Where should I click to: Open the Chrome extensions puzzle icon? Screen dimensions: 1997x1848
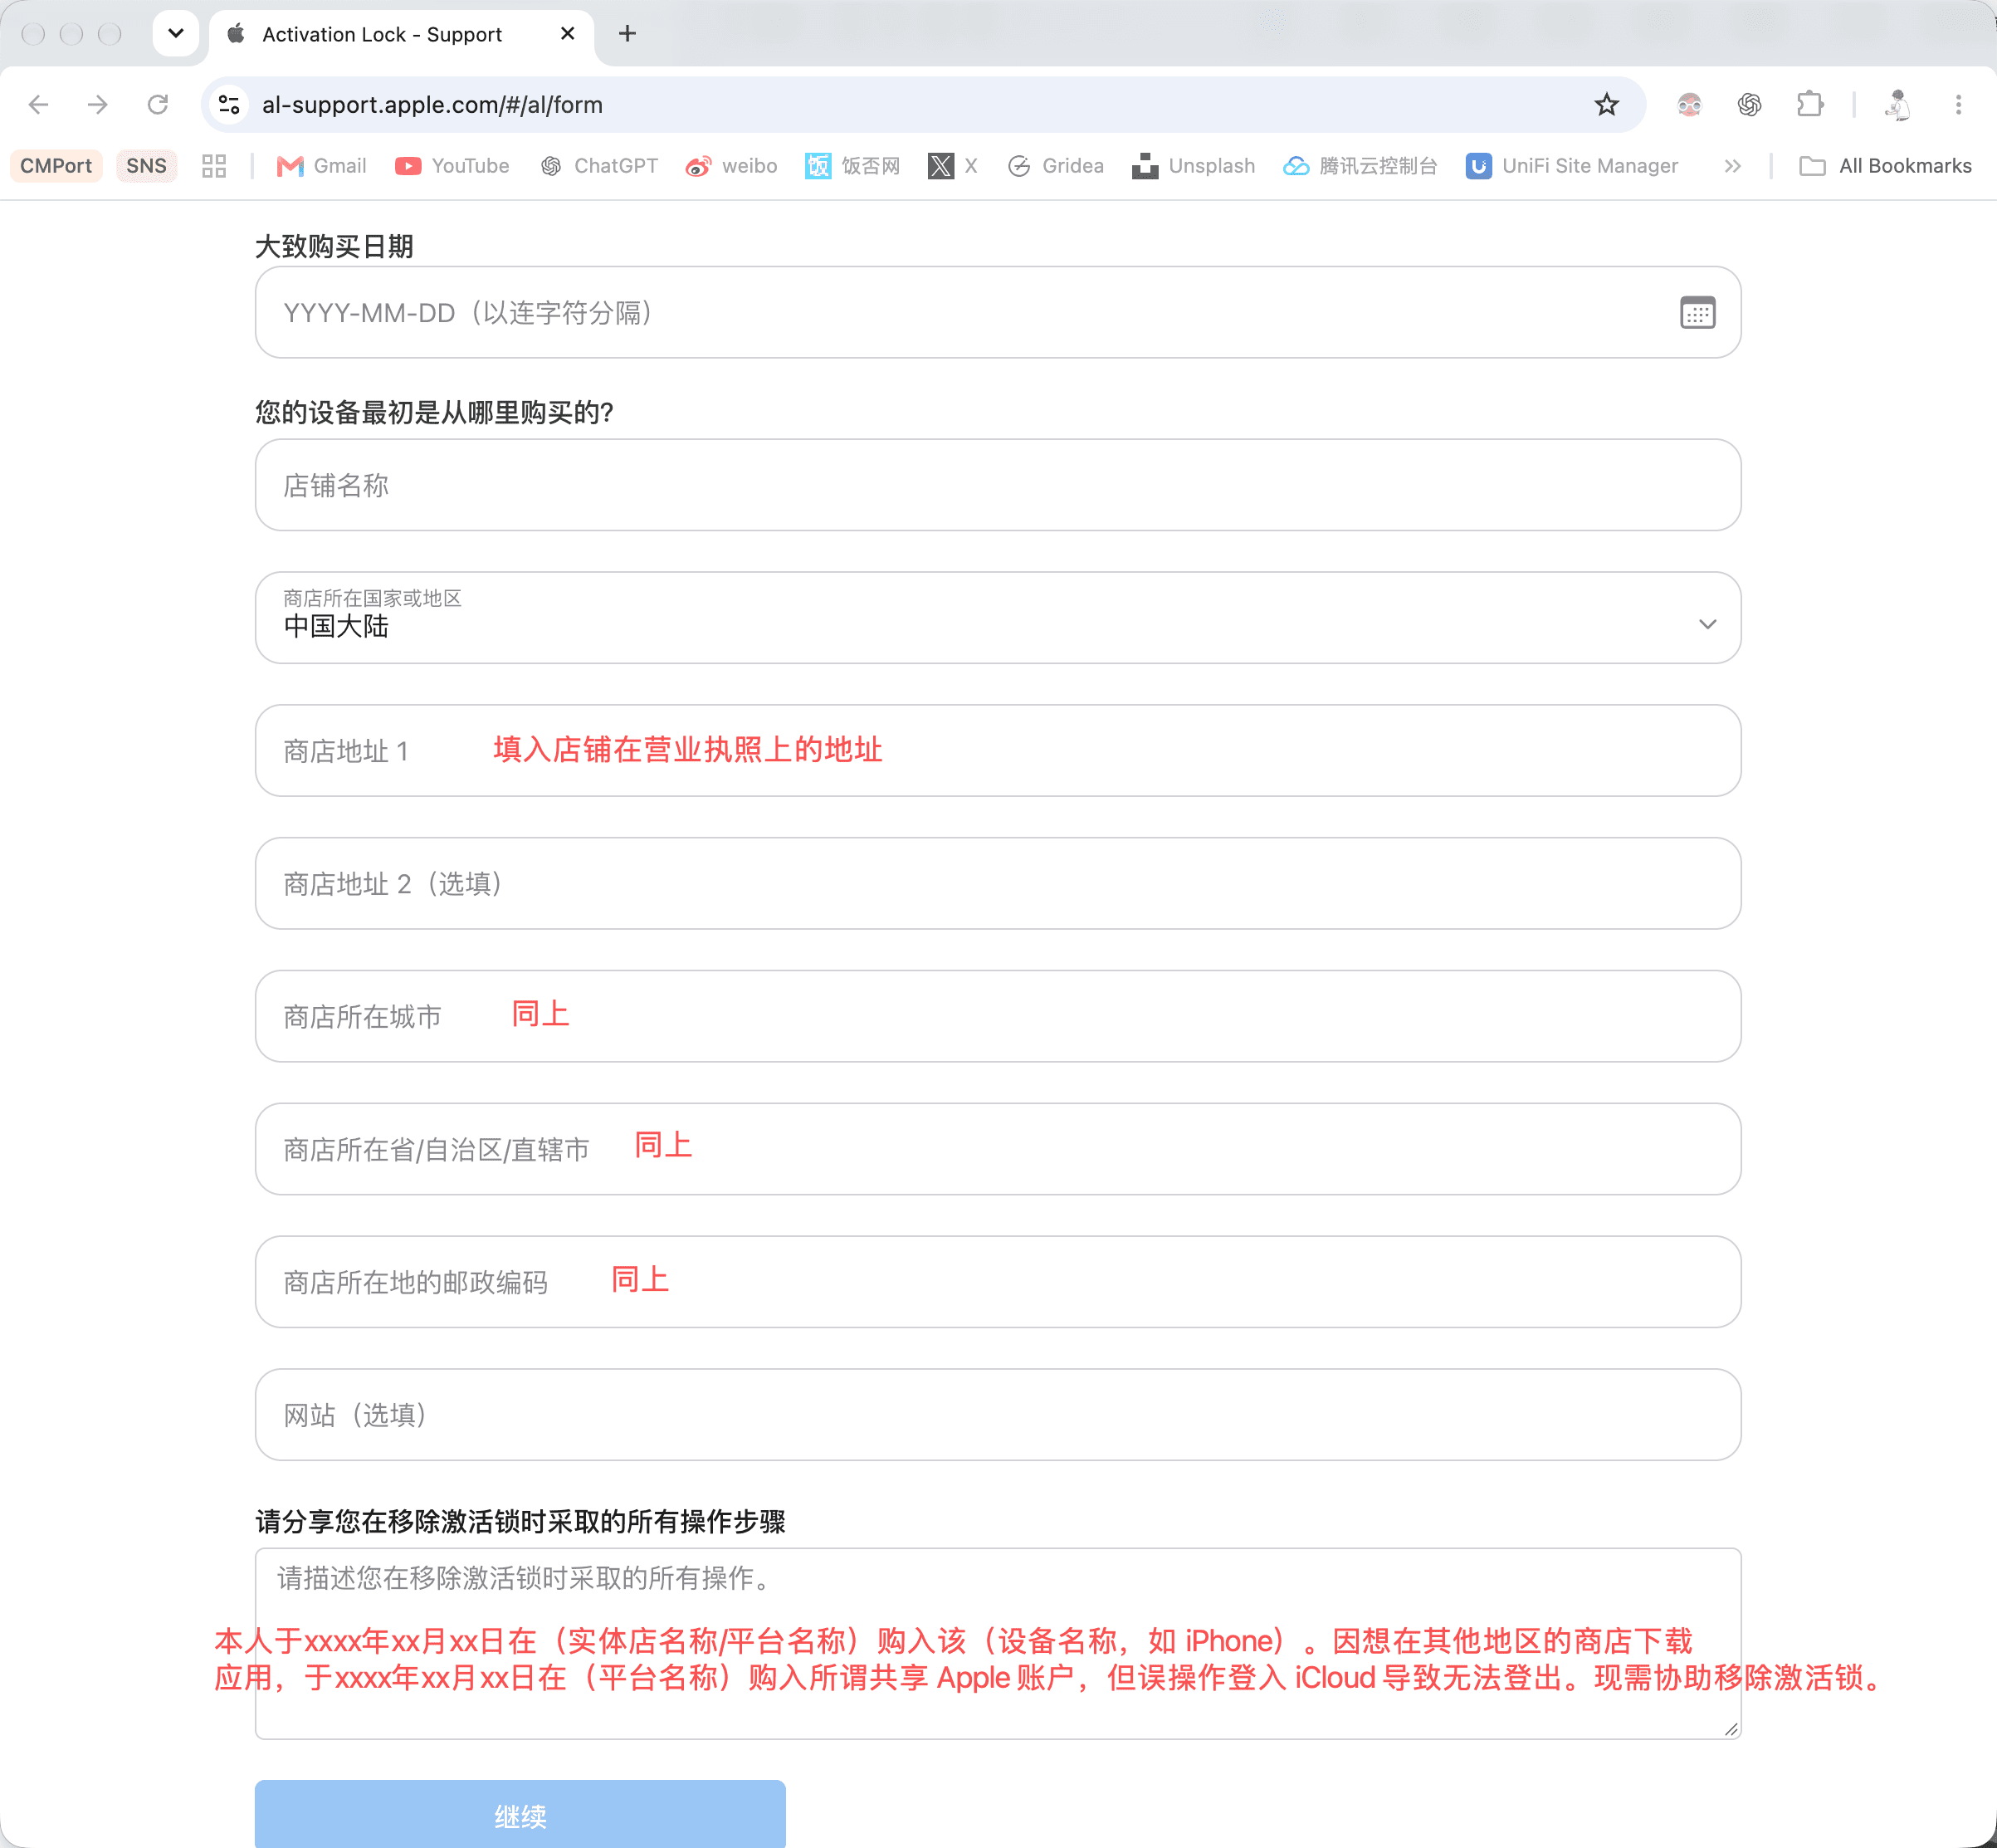[x=1809, y=105]
